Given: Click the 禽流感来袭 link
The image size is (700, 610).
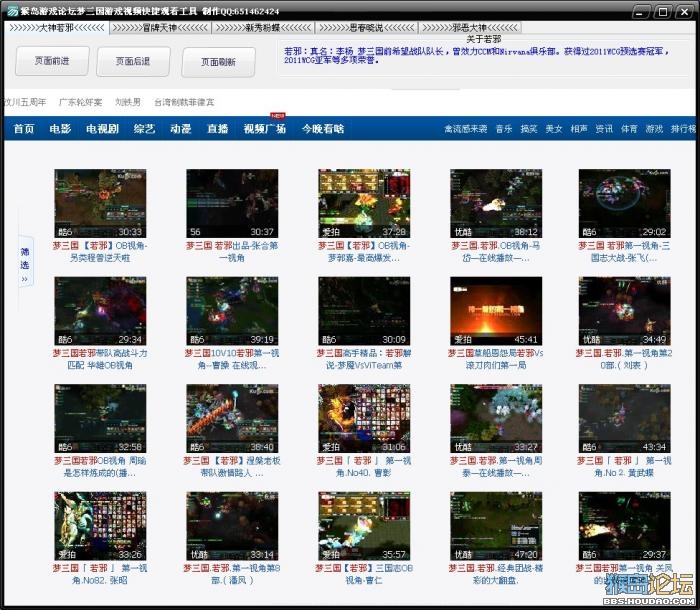Looking at the screenshot, I should point(466,129).
